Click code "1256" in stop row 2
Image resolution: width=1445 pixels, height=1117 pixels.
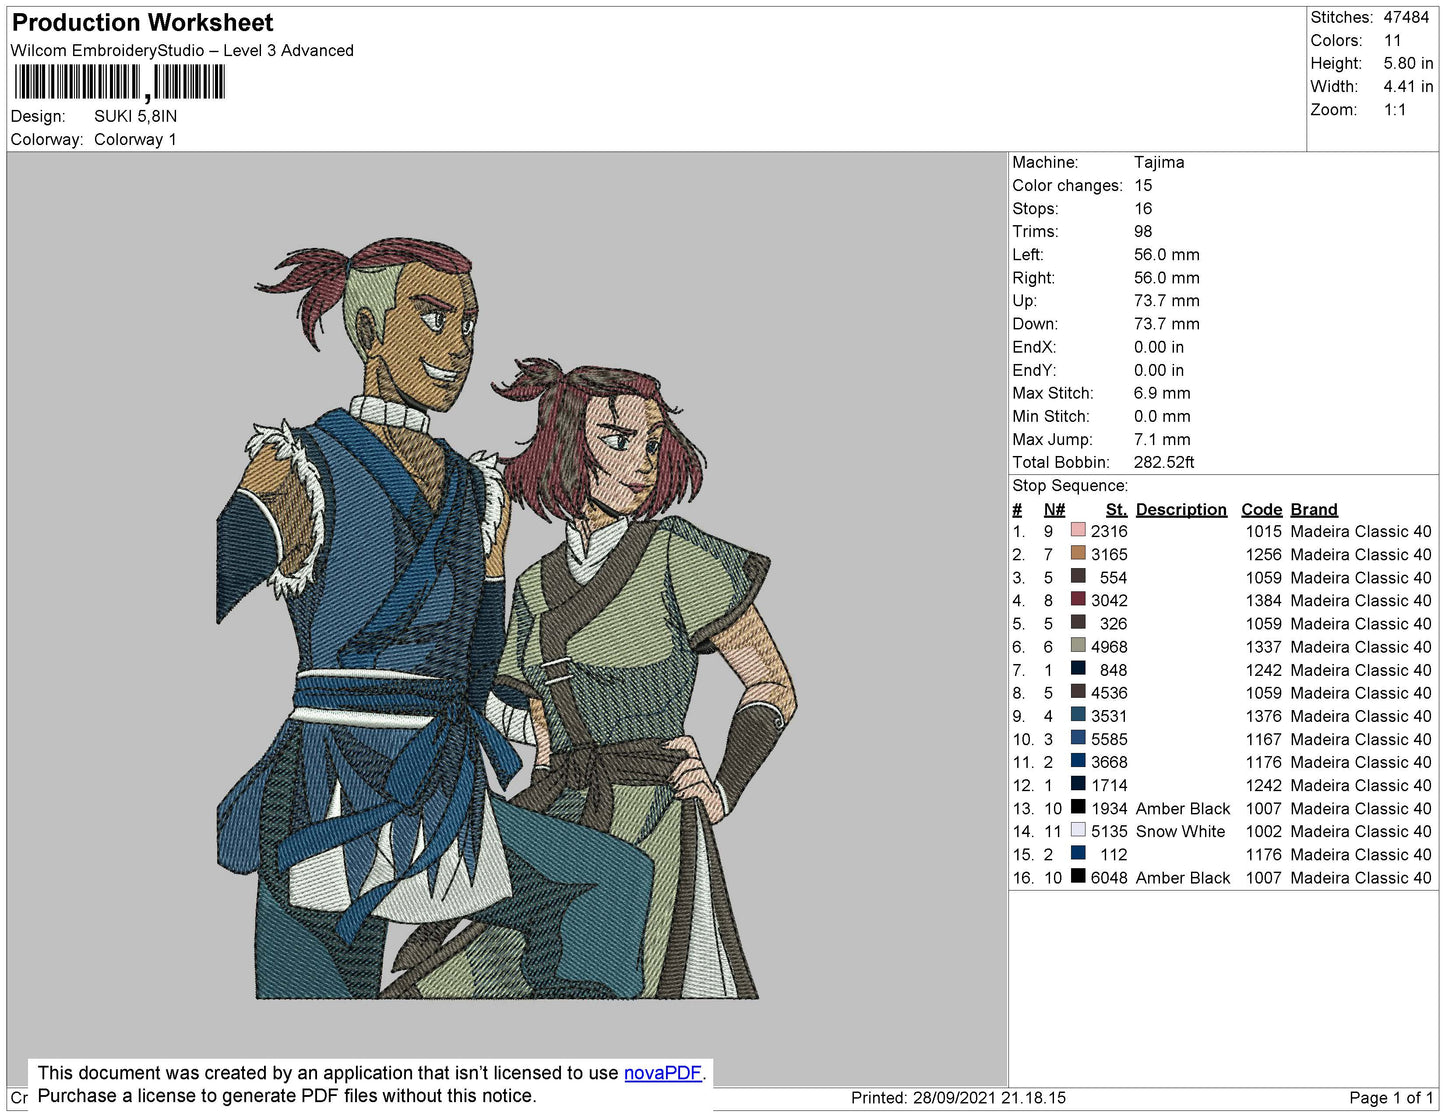click(x=1263, y=554)
